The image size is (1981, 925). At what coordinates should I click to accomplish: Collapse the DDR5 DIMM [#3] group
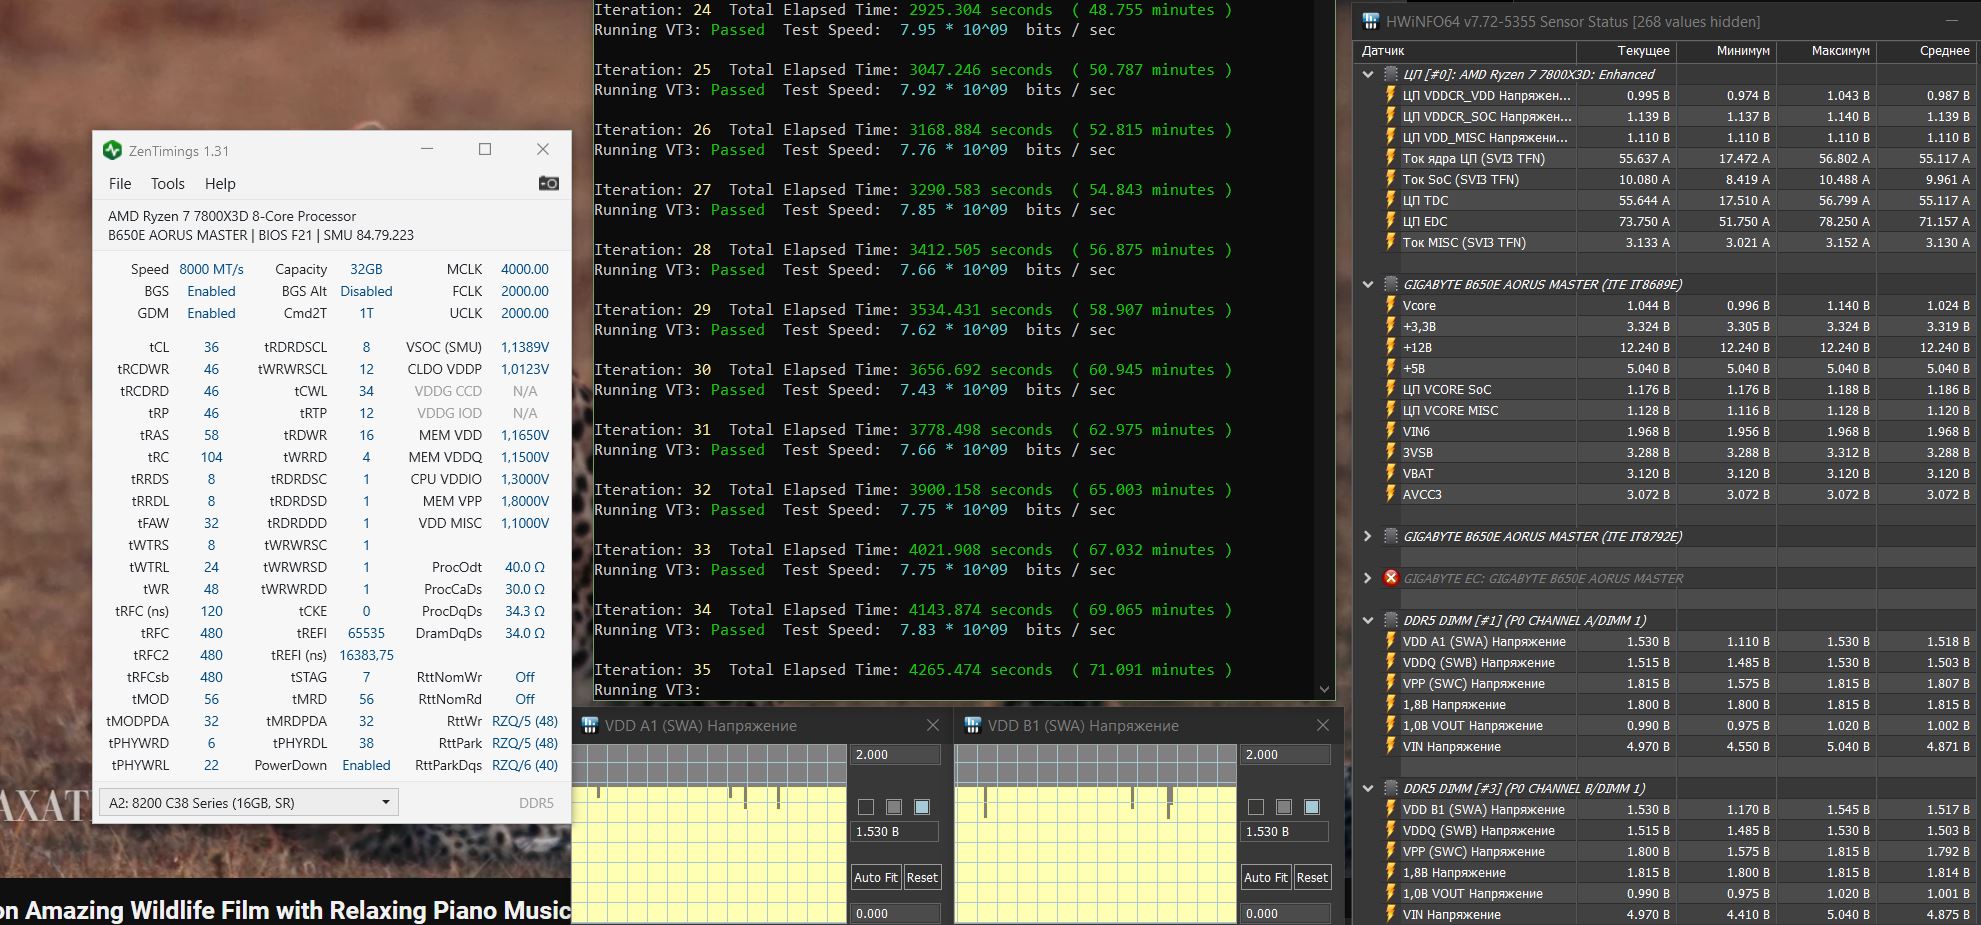1368,788
